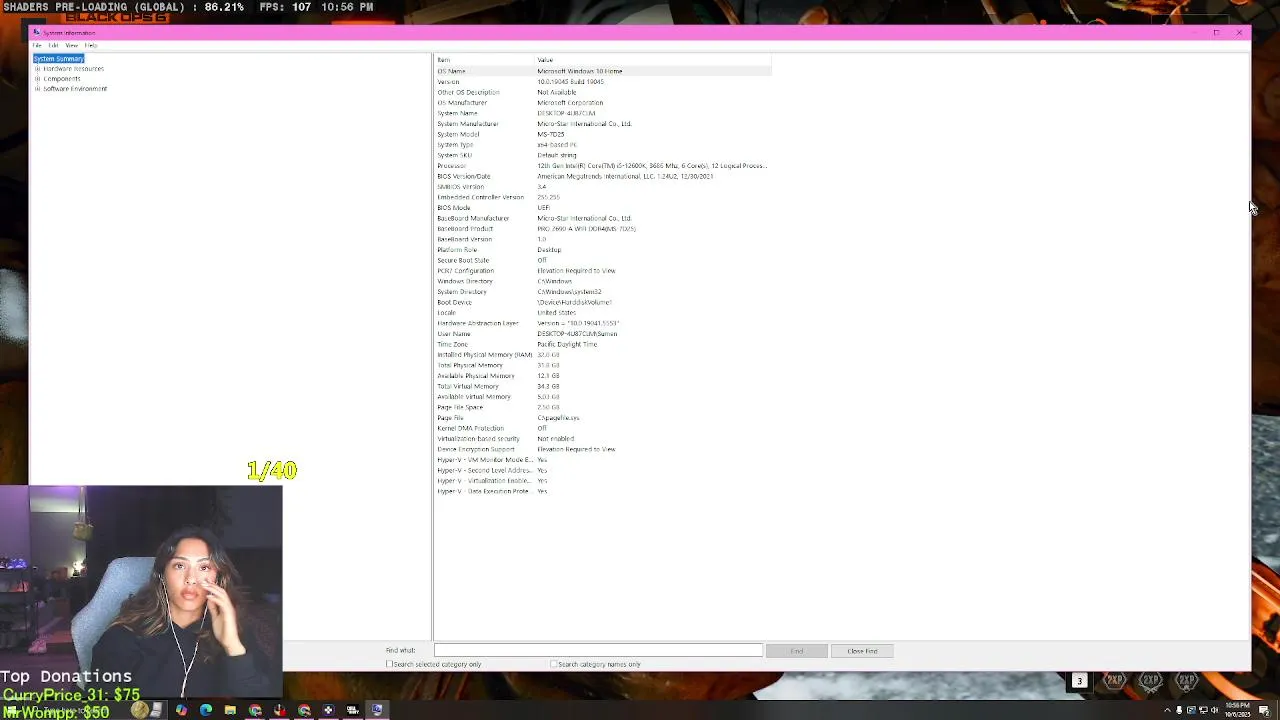Screen dimensions: 1280x720
Task: Select the Time Zone row
Action: pyautogui.click(x=603, y=344)
